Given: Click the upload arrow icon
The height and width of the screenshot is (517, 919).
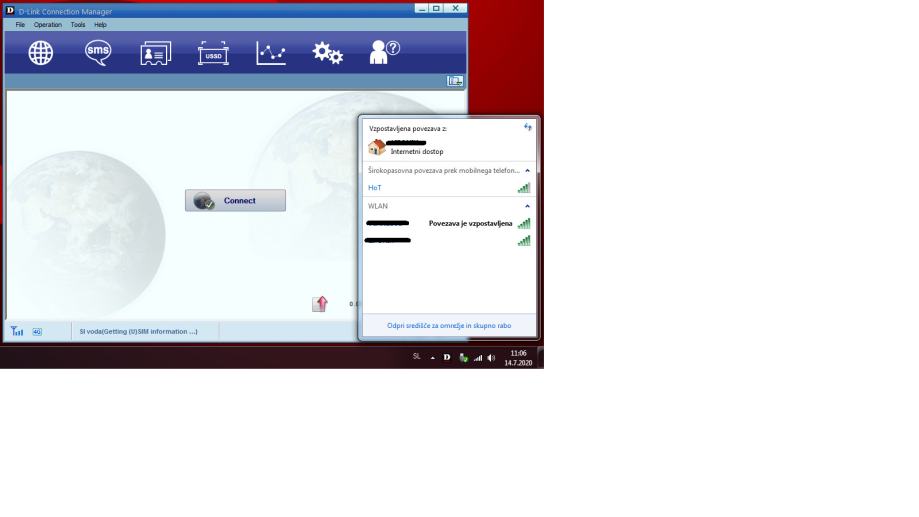Looking at the screenshot, I should click(320, 304).
